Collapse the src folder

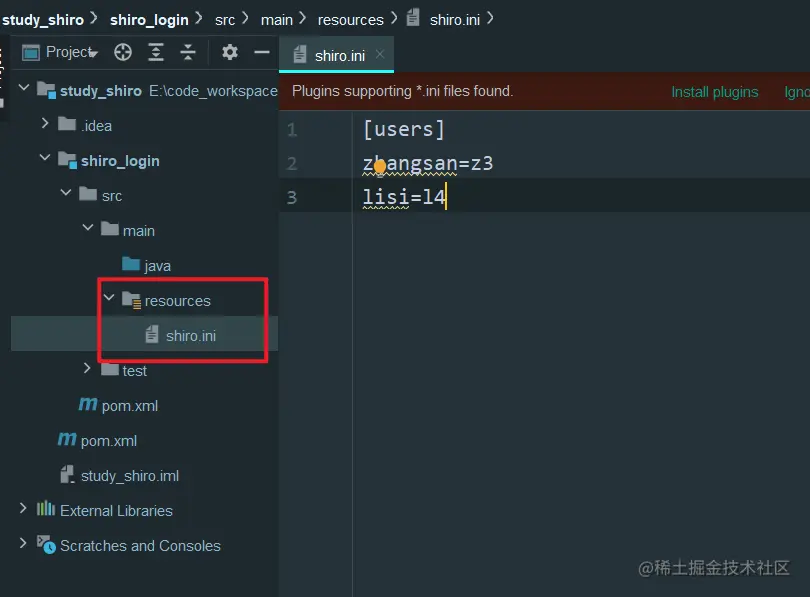(66, 192)
